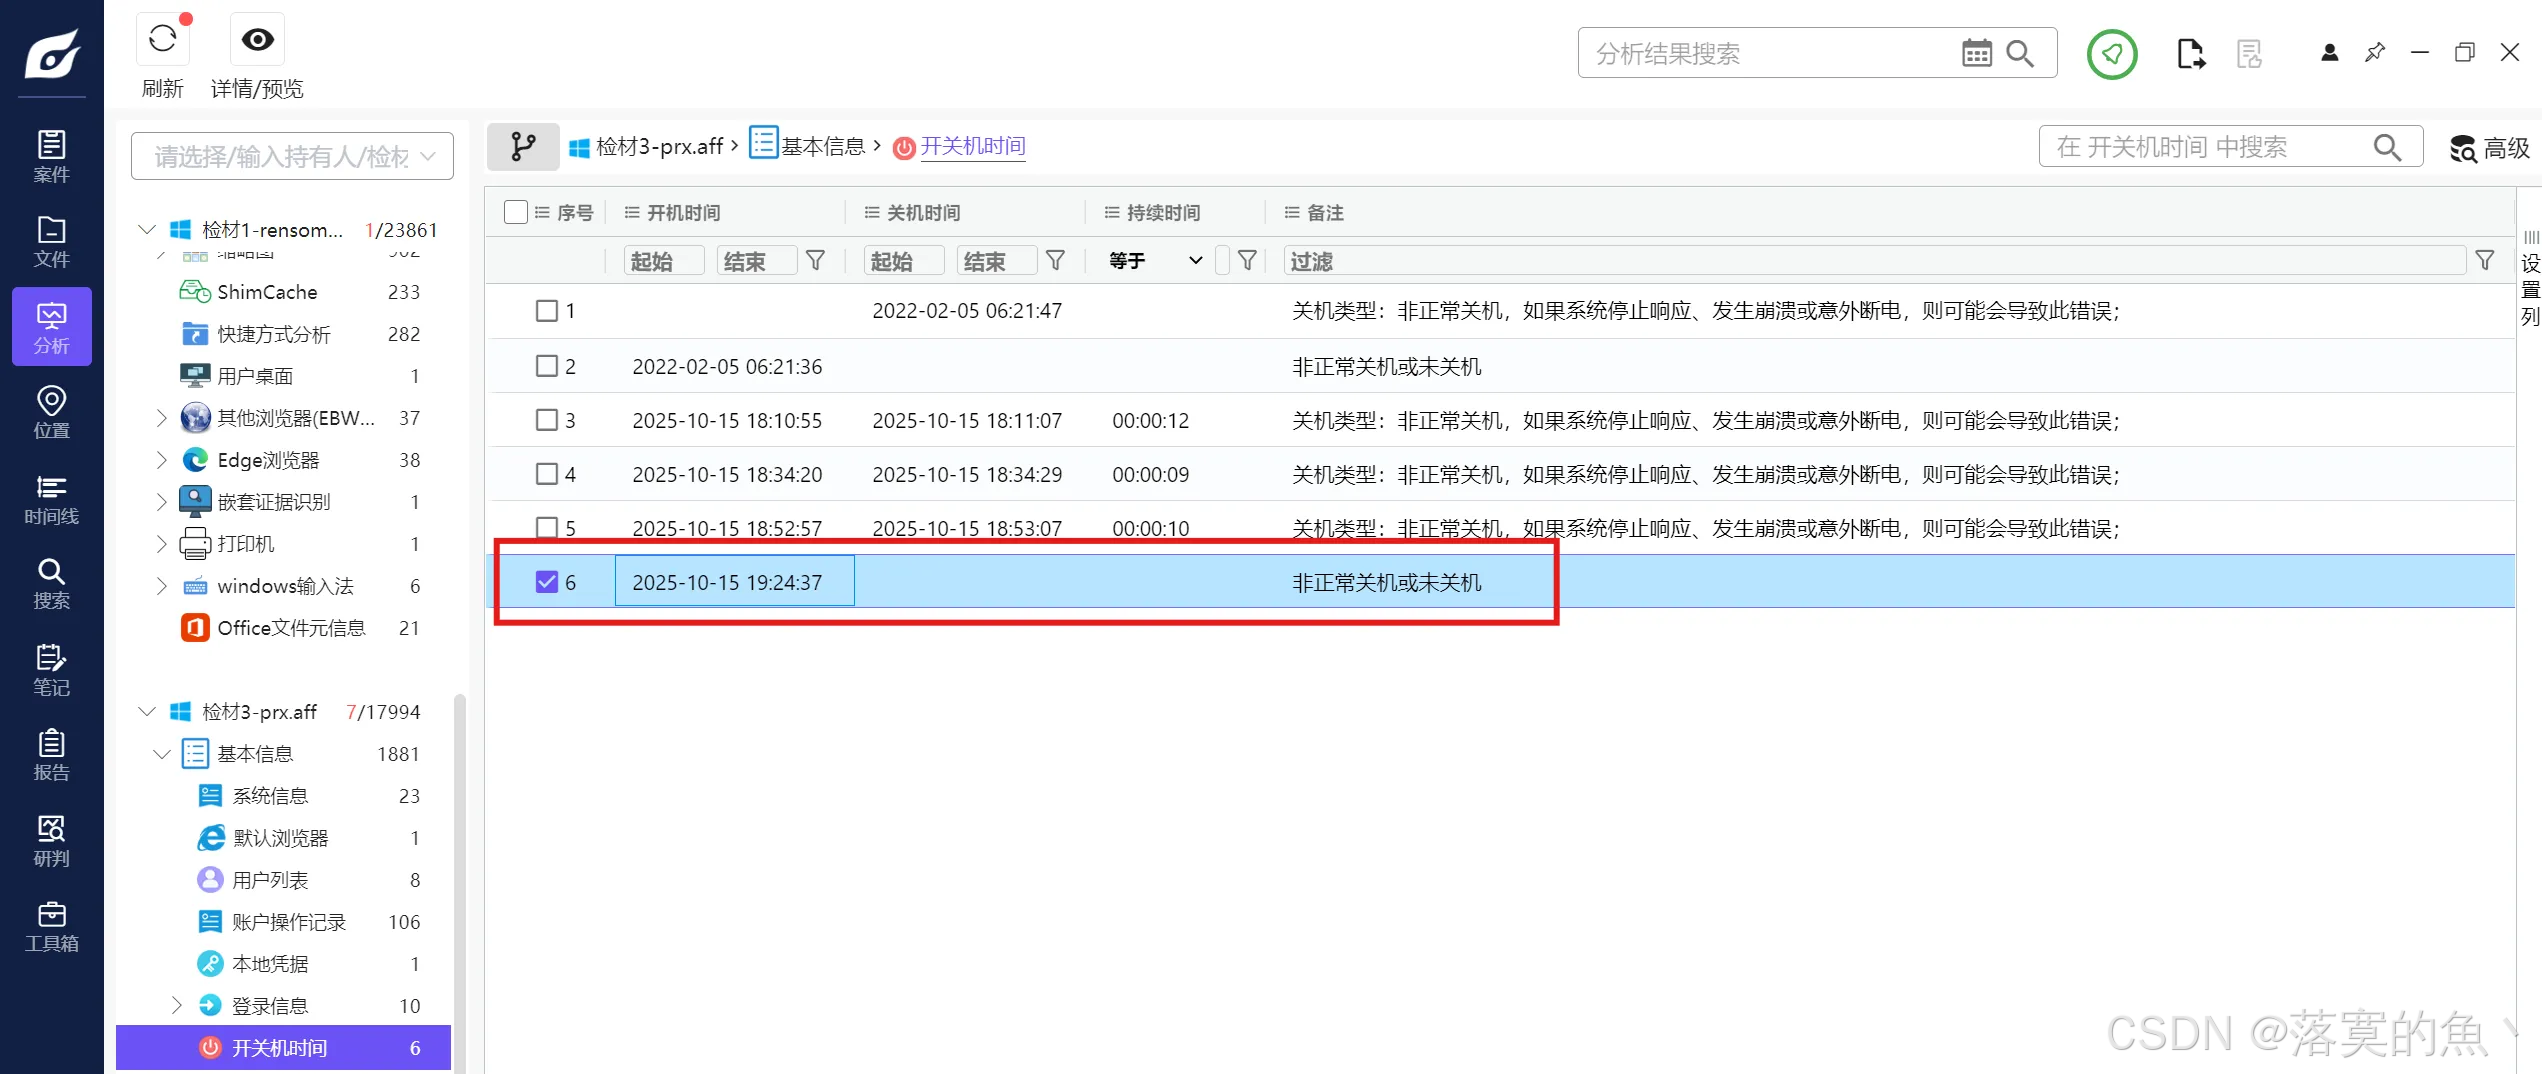Open the Toolbox (工具箱) sidebar section
Image resolution: width=2542 pixels, height=1074 pixels.
click(52, 927)
